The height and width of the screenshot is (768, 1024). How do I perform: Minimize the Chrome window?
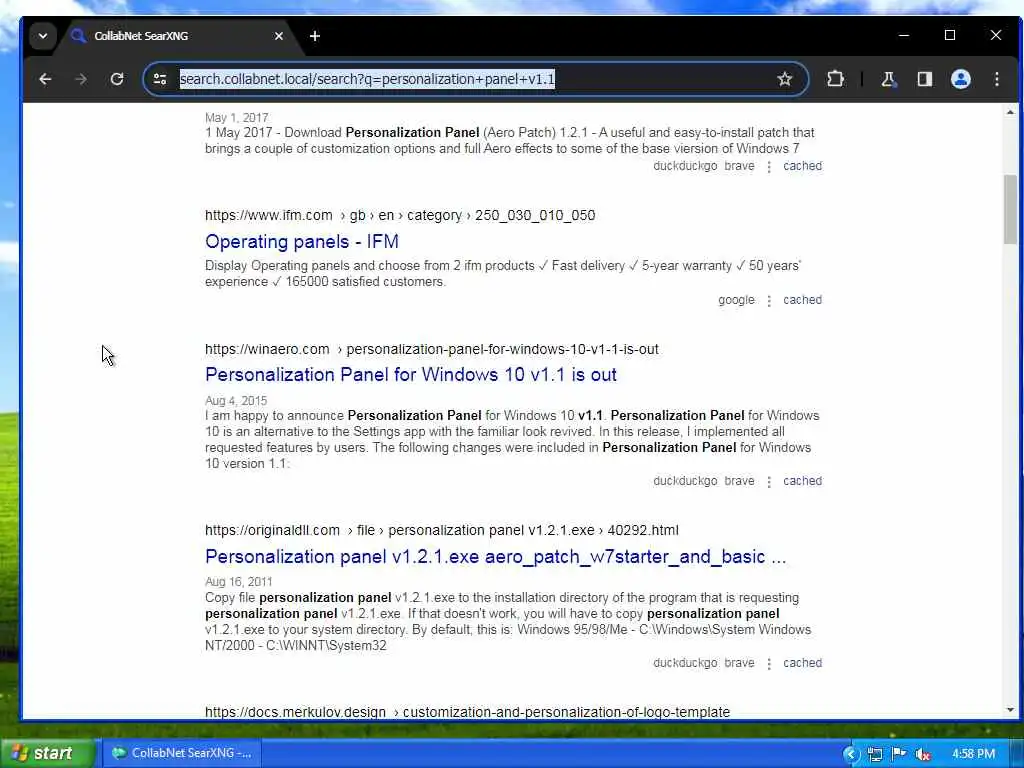pyautogui.click(x=904, y=35)
